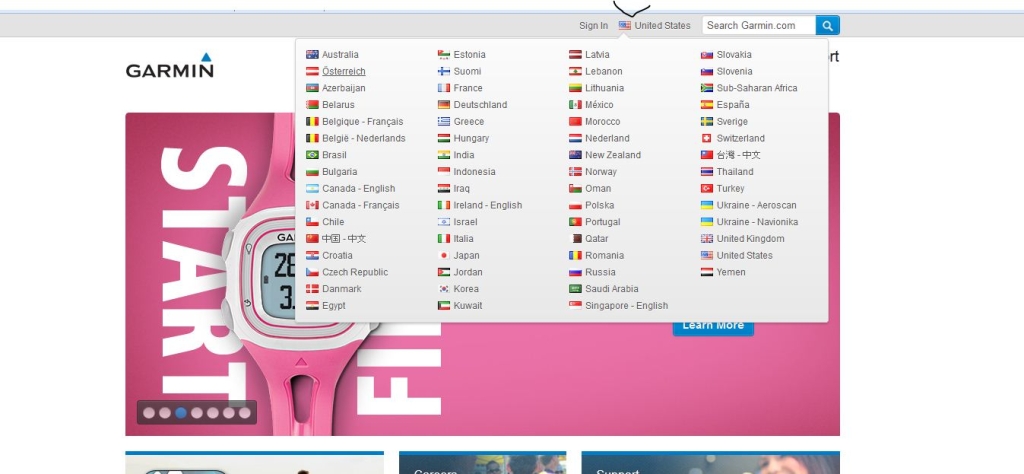Viewport: 1024px width, 474px height.
Task: Click the España flag icon
Action: coord(707,105)
